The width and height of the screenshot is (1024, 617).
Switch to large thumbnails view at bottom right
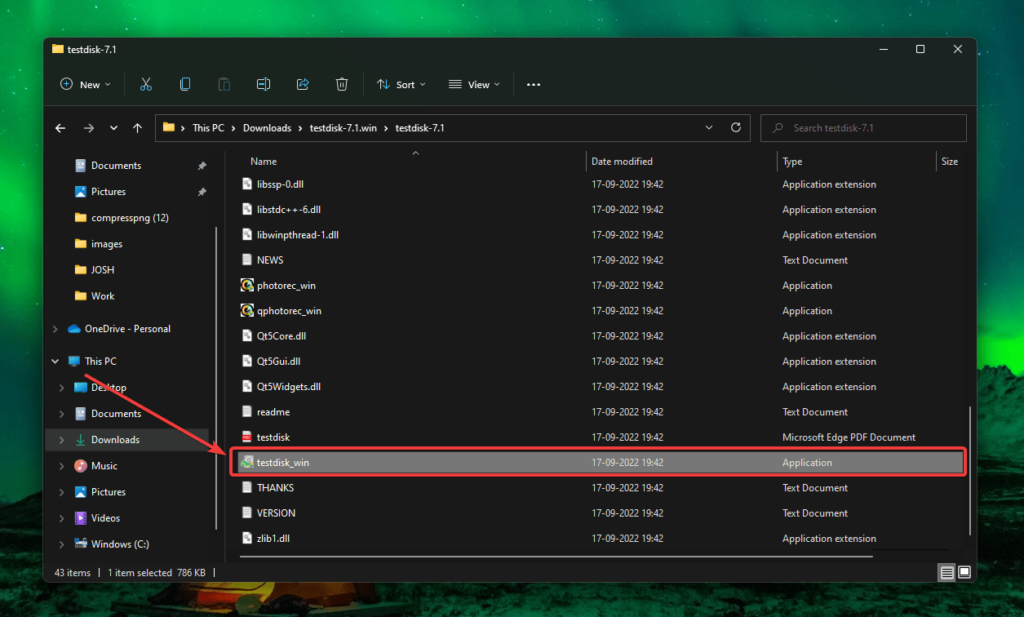tap(964, 572)
